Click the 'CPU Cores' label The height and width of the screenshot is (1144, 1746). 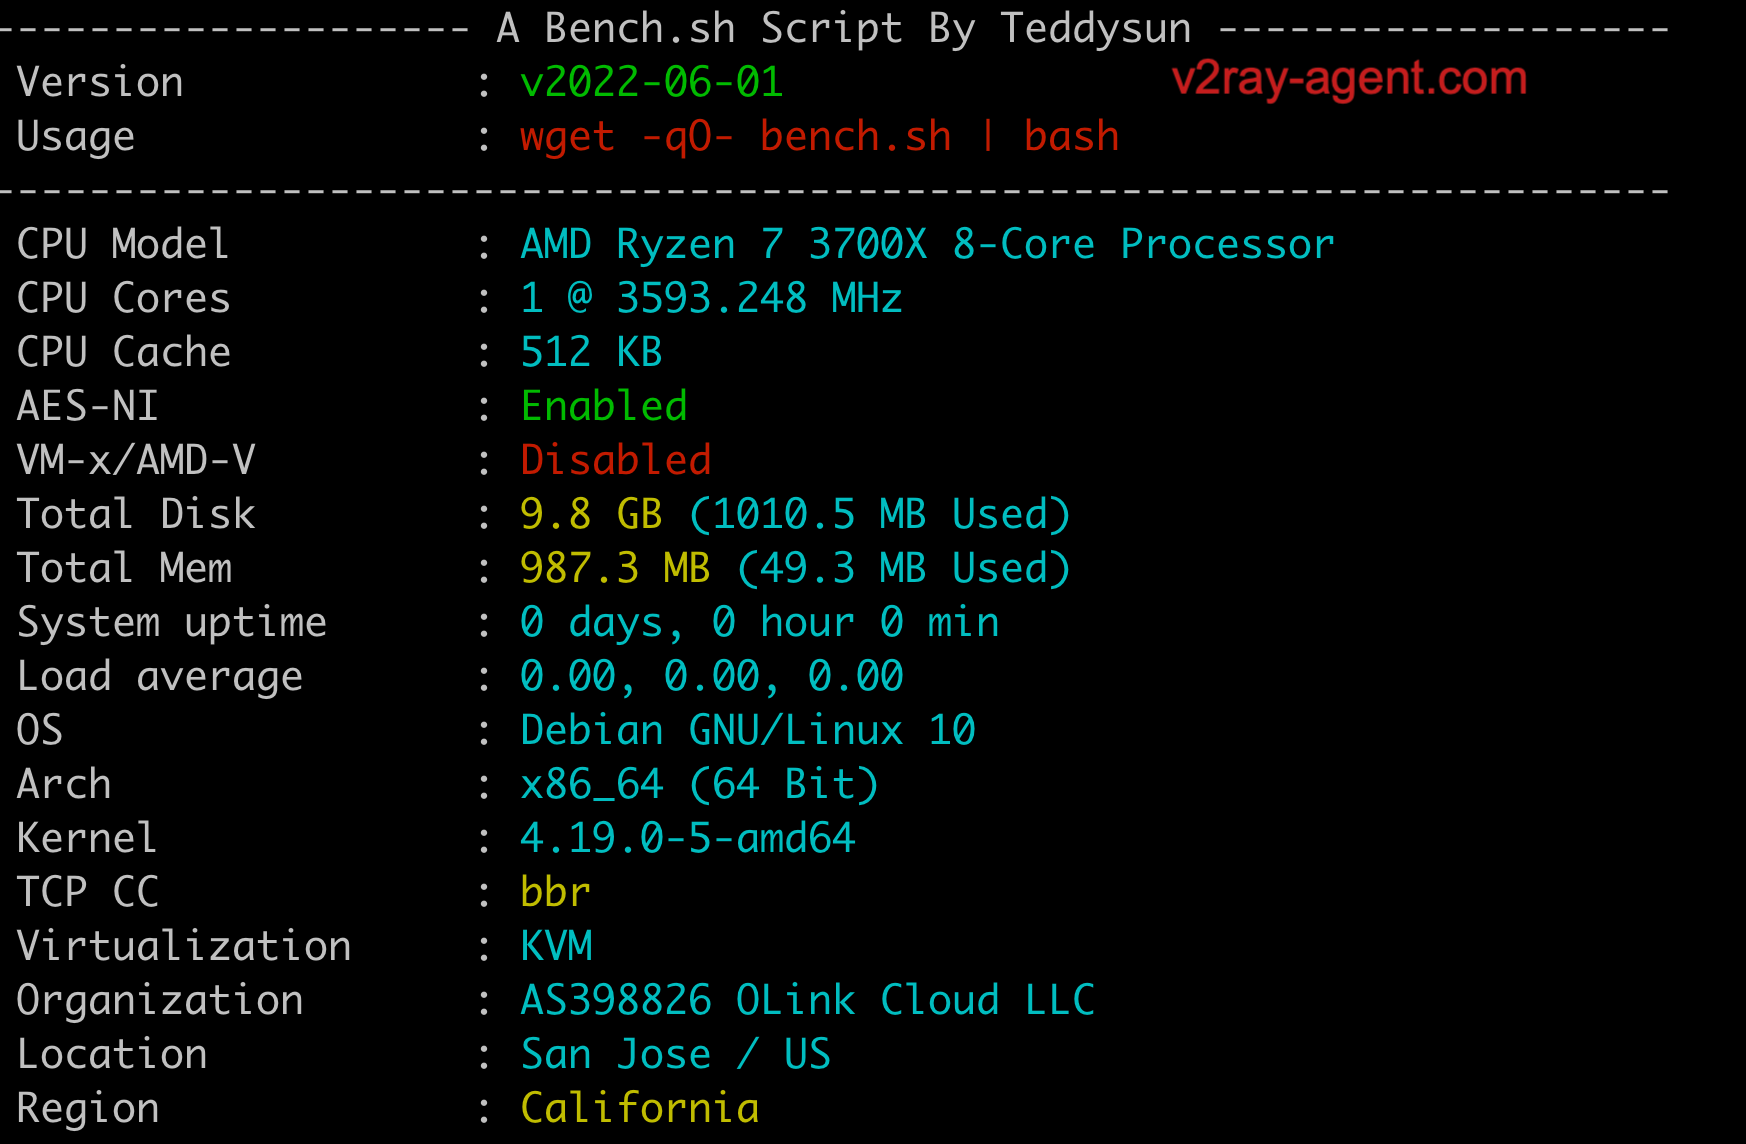[123, 298]
